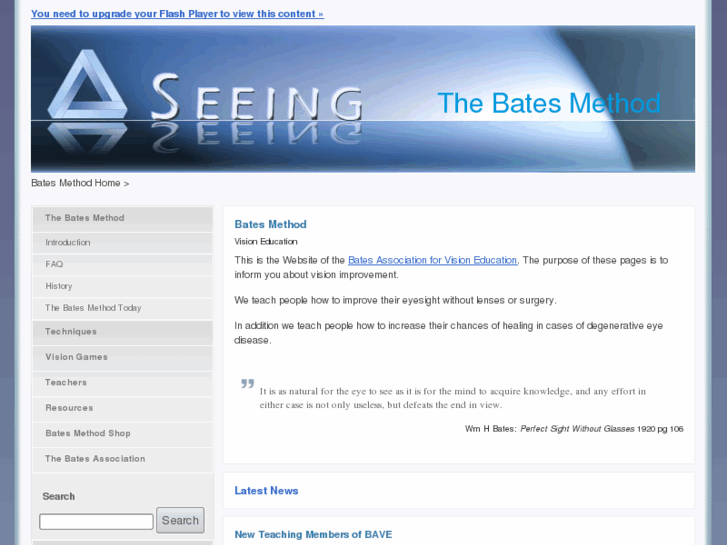Open the Techniques menu section

tap(122, 332)
